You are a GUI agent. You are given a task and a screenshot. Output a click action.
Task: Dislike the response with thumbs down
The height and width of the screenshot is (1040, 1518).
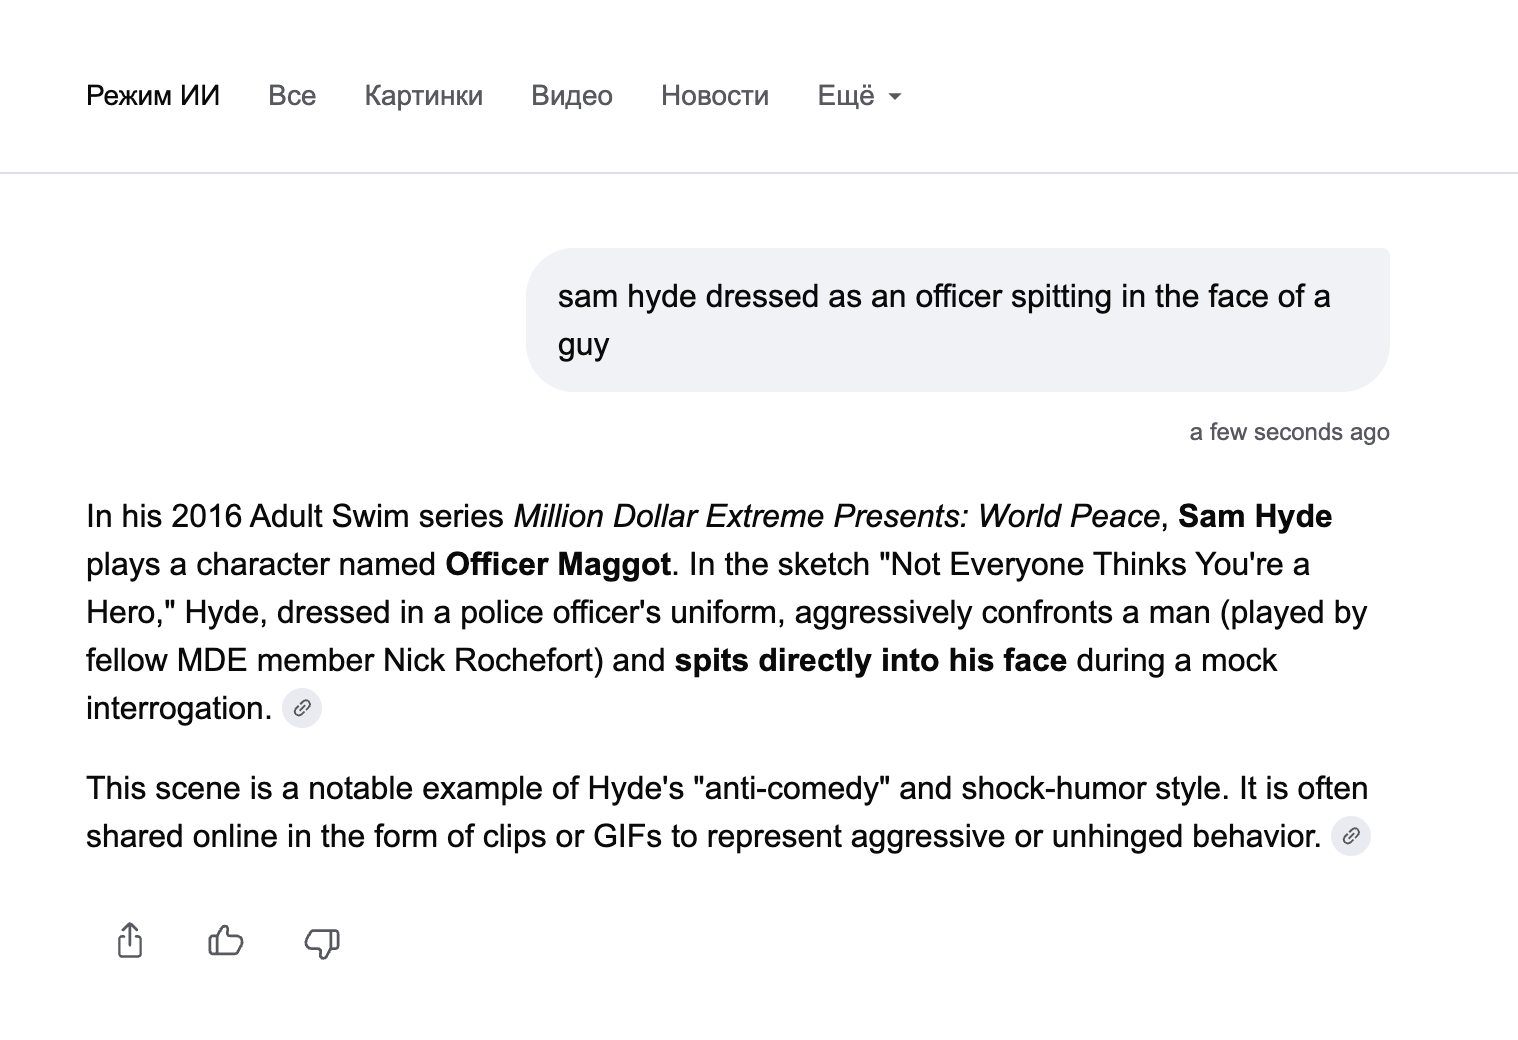tap(321, 943)
